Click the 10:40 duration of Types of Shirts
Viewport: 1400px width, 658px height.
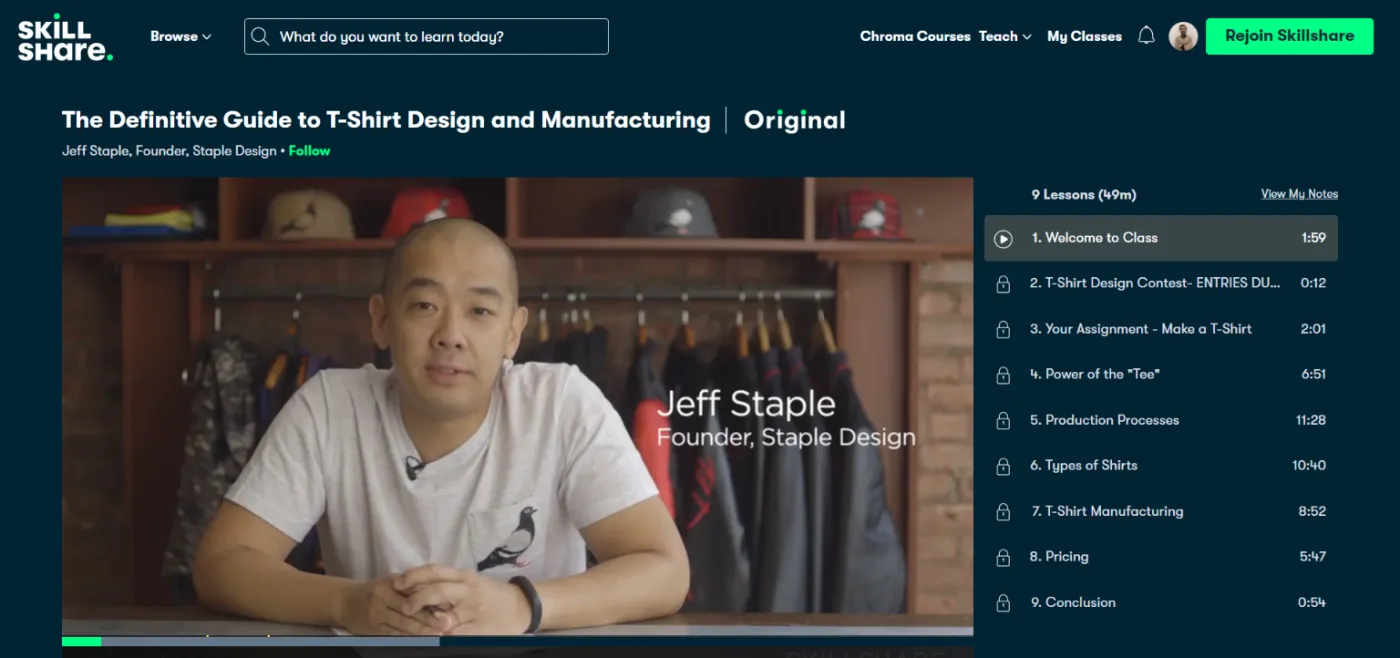coord(1309,465)
